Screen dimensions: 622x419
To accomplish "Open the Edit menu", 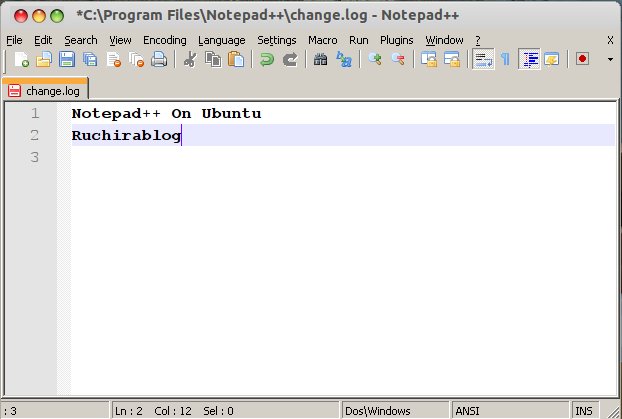I will [x=43, y=40].
